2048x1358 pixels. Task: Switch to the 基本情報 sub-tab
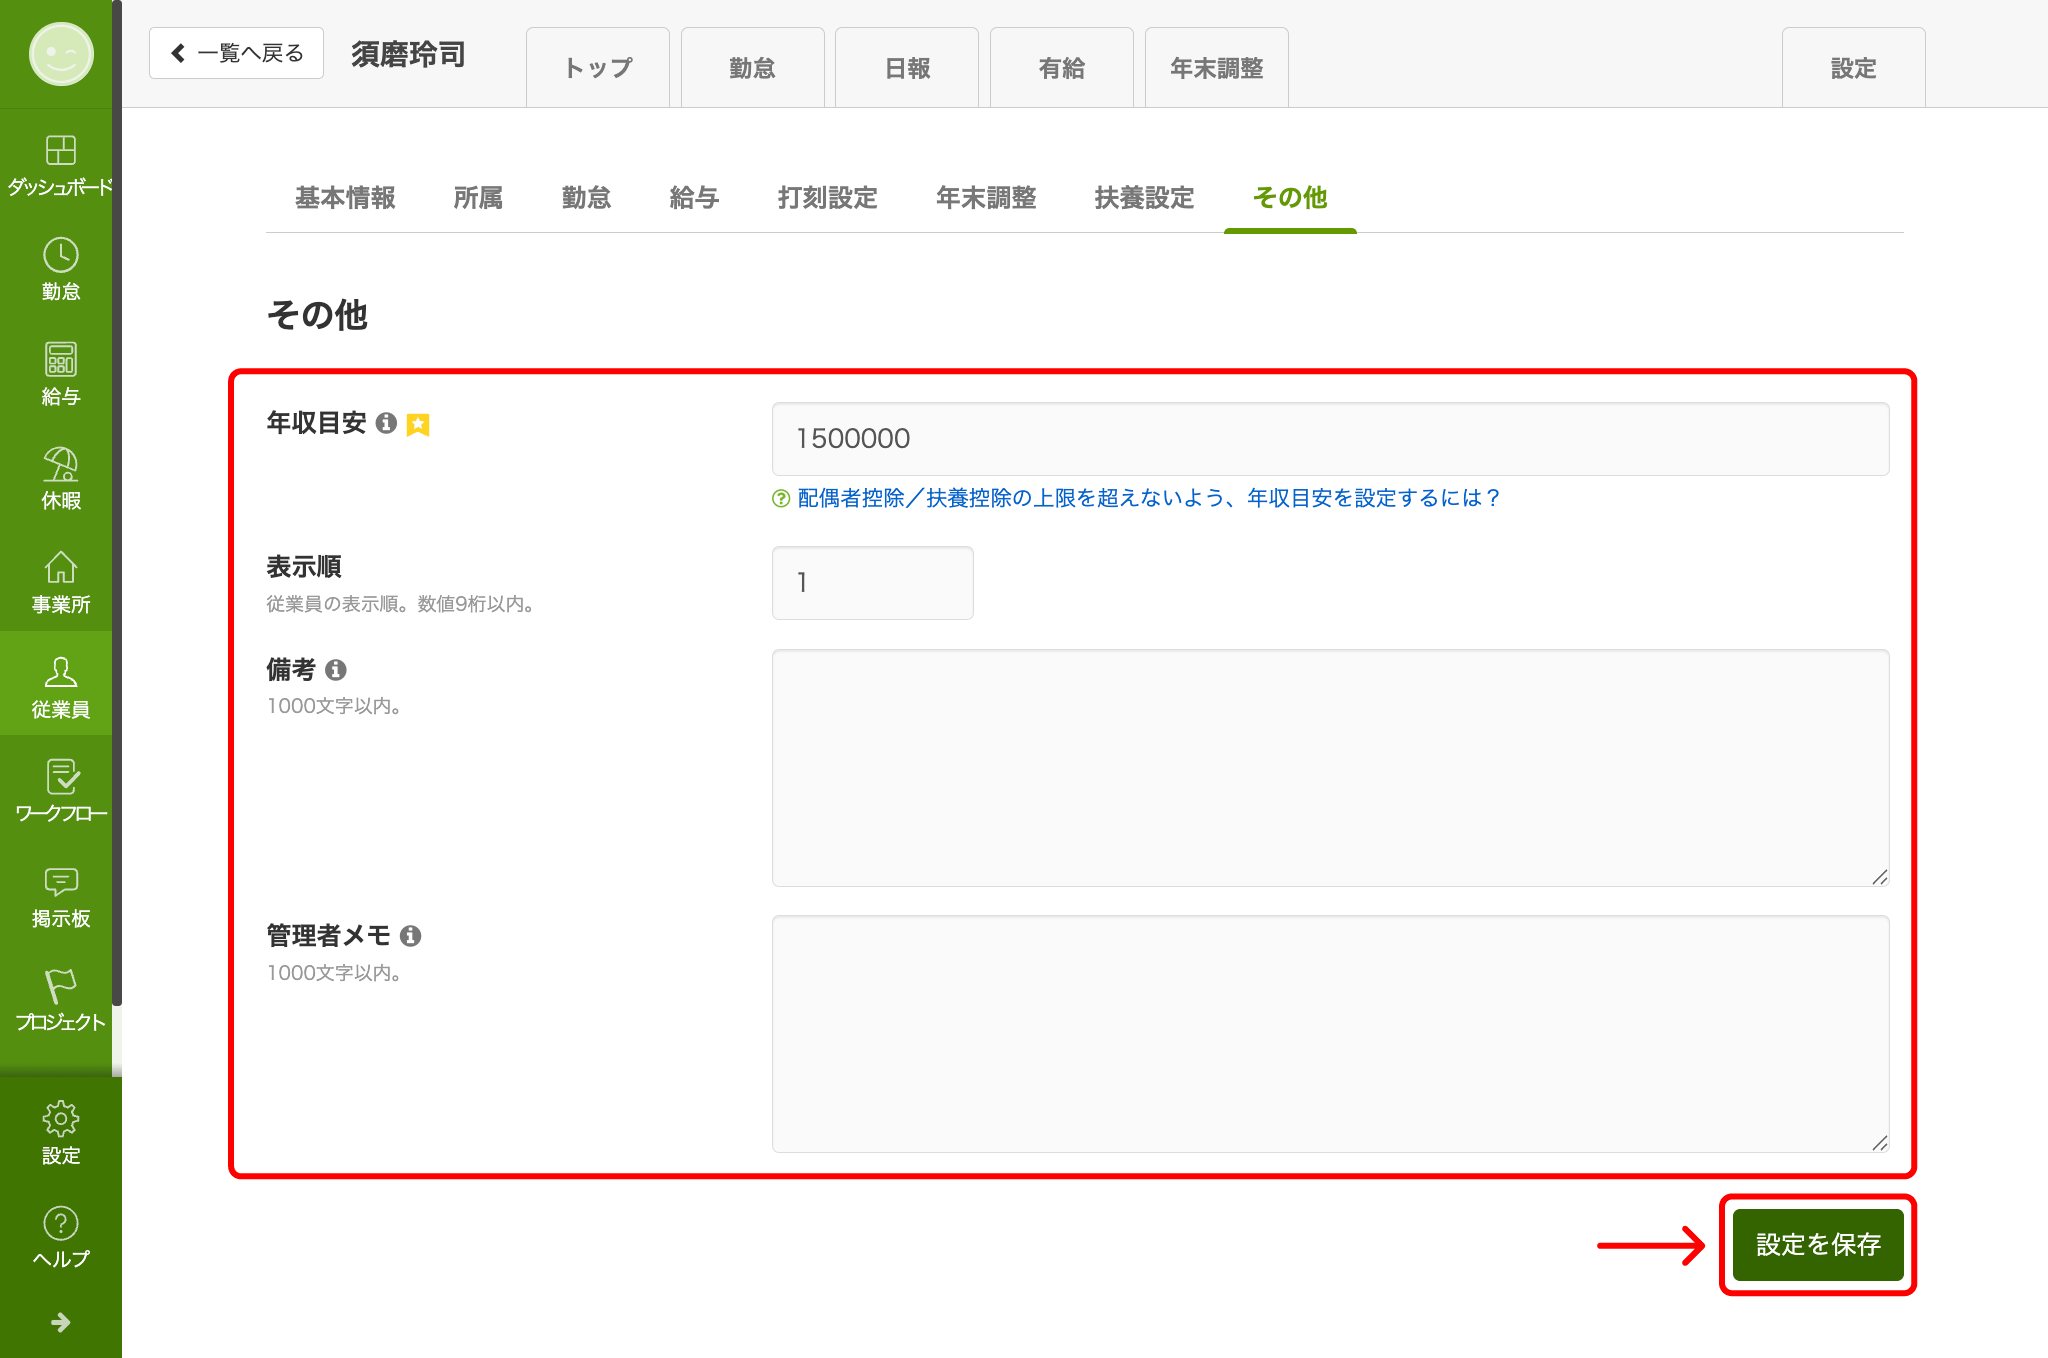click(x=345, y=198)
